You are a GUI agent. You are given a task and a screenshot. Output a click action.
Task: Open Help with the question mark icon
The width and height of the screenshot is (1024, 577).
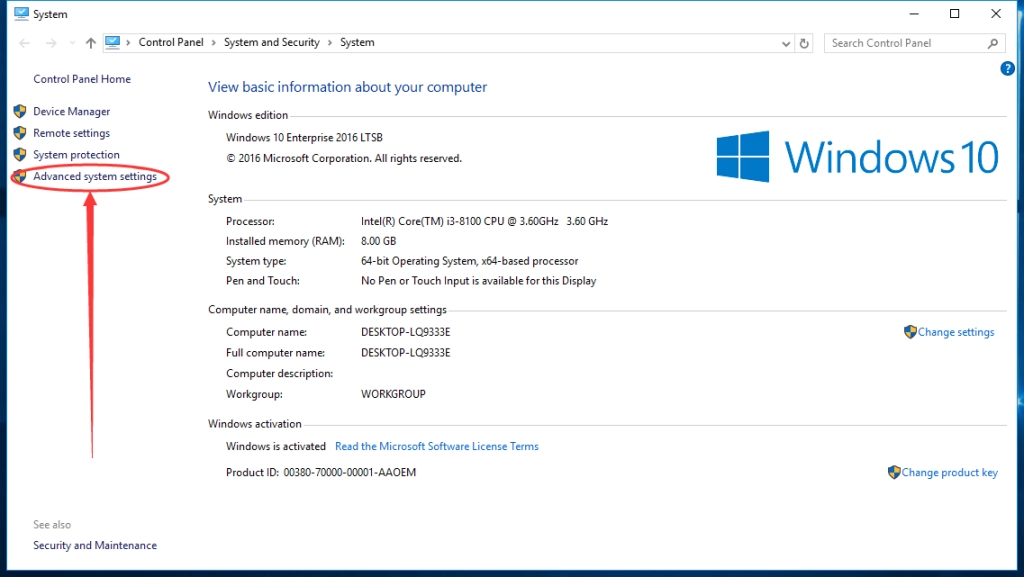(x=1008, y=69)
